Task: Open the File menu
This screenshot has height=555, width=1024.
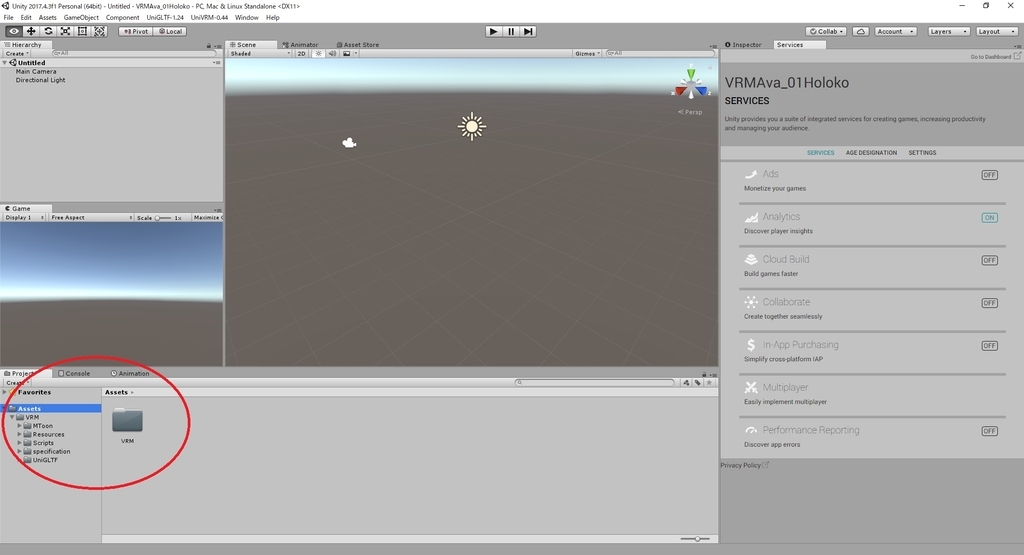Action: (x=8, y=18)
